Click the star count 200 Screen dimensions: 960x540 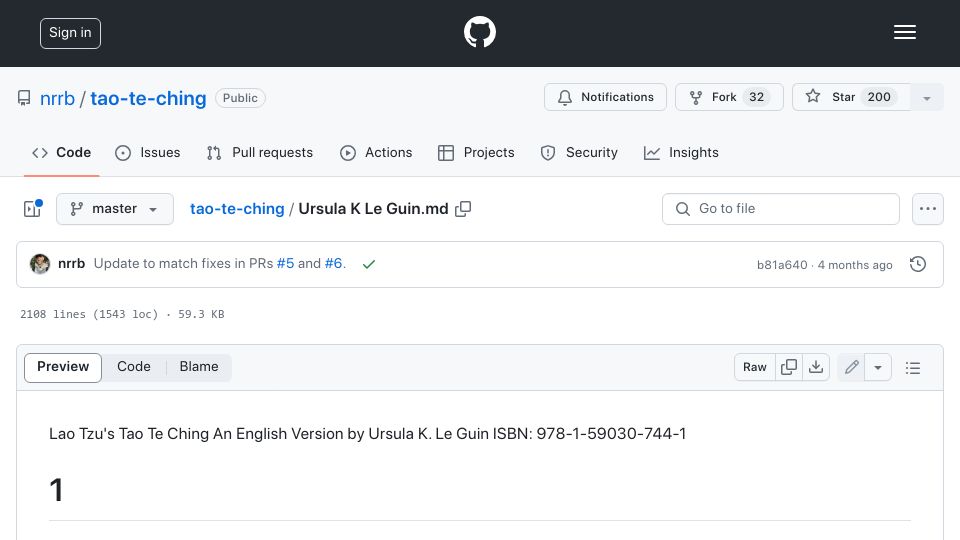point(879,97)
